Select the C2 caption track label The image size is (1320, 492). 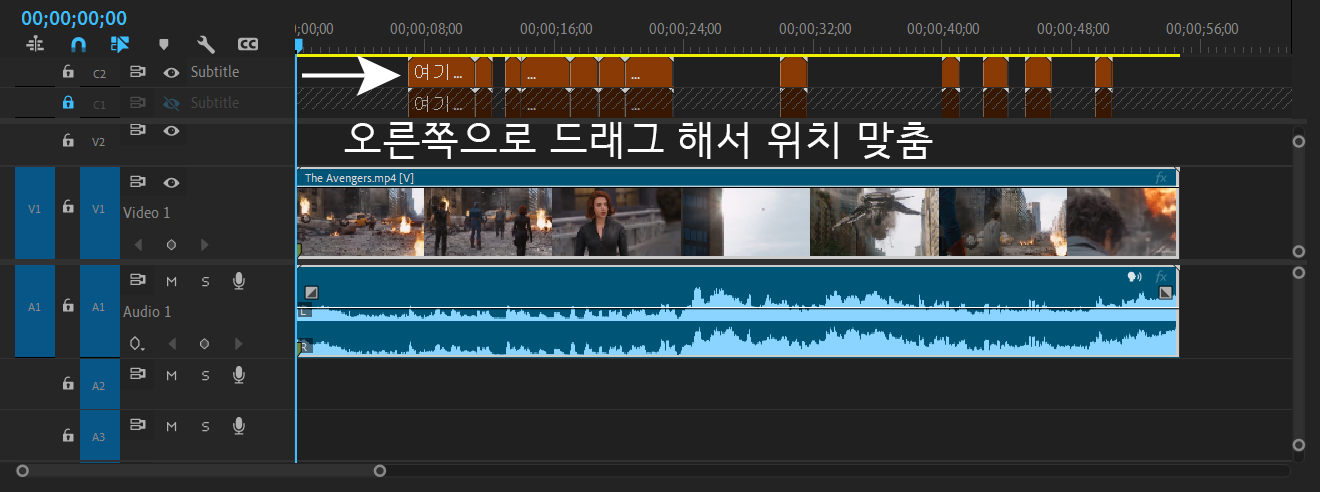(x=99, y=73)
